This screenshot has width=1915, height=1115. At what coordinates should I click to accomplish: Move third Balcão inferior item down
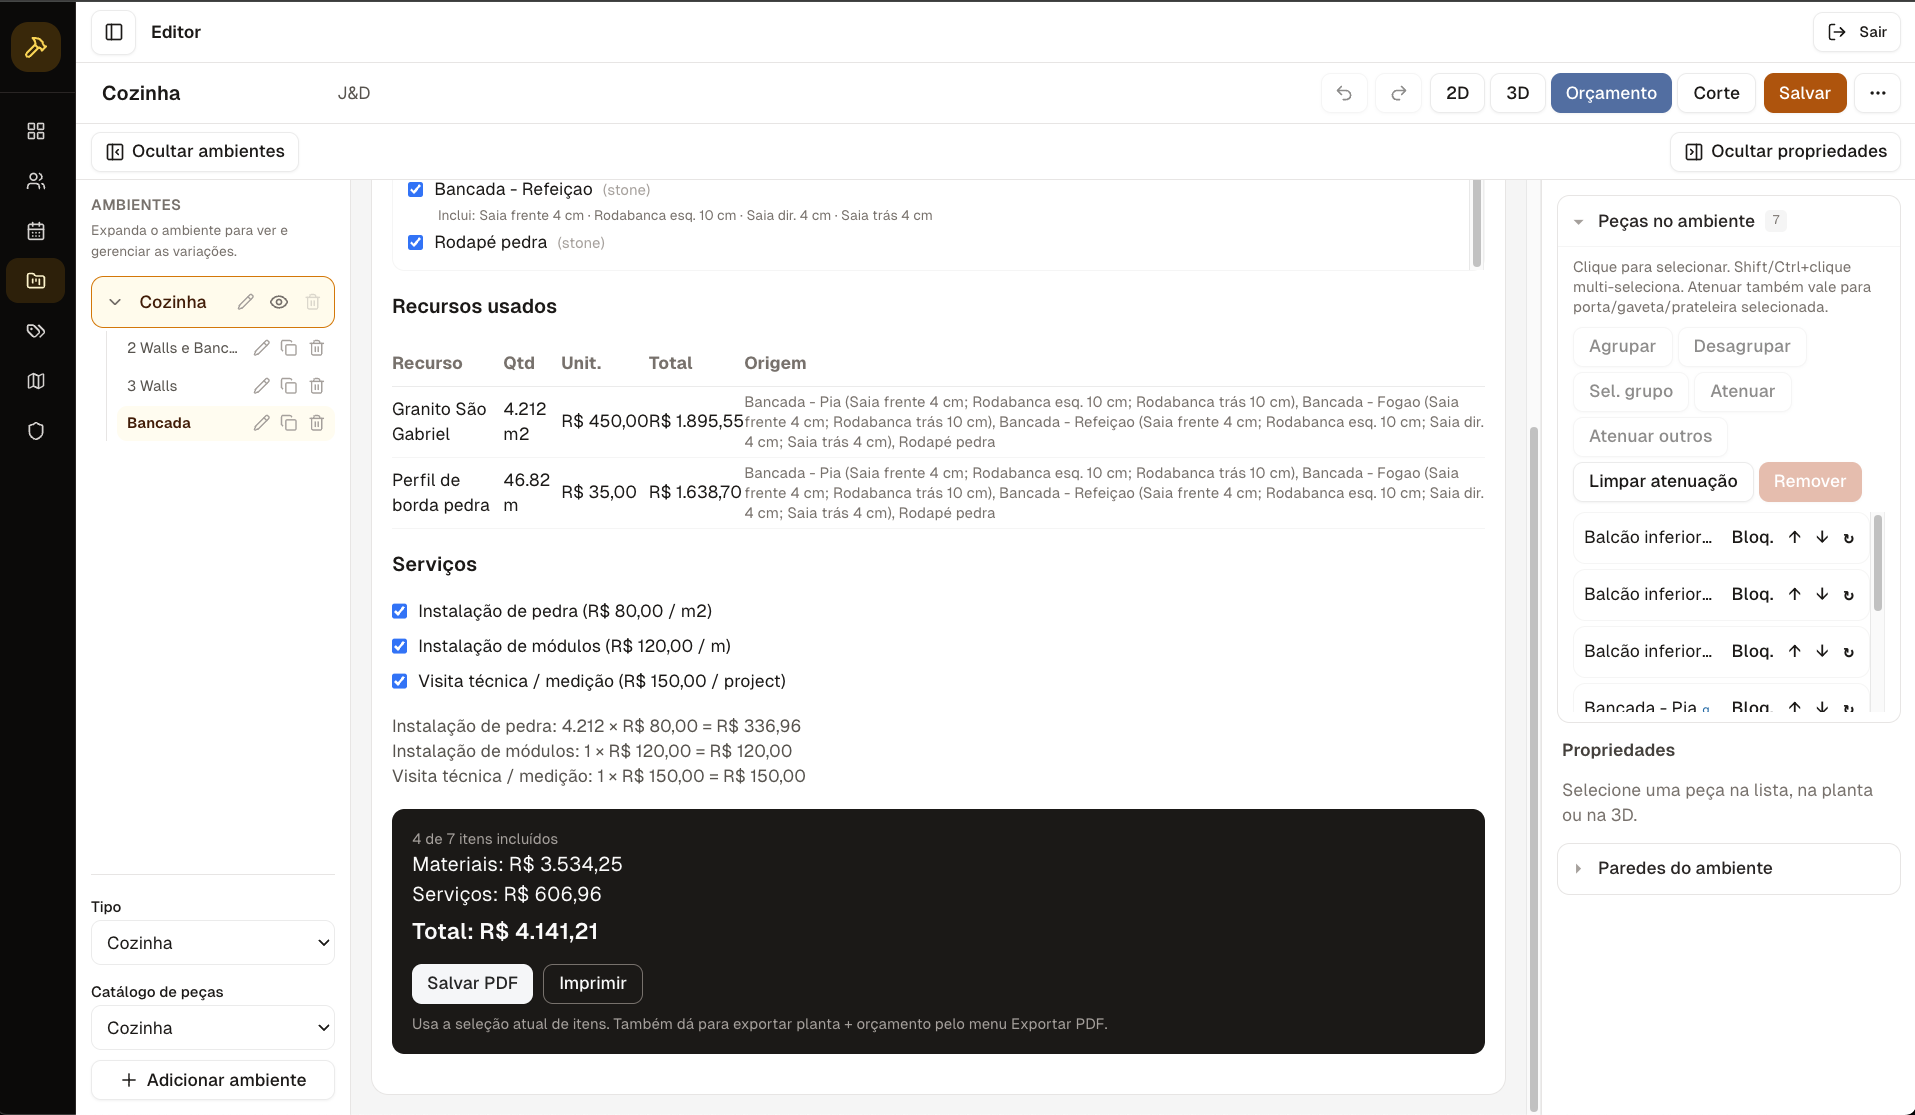1822,651
